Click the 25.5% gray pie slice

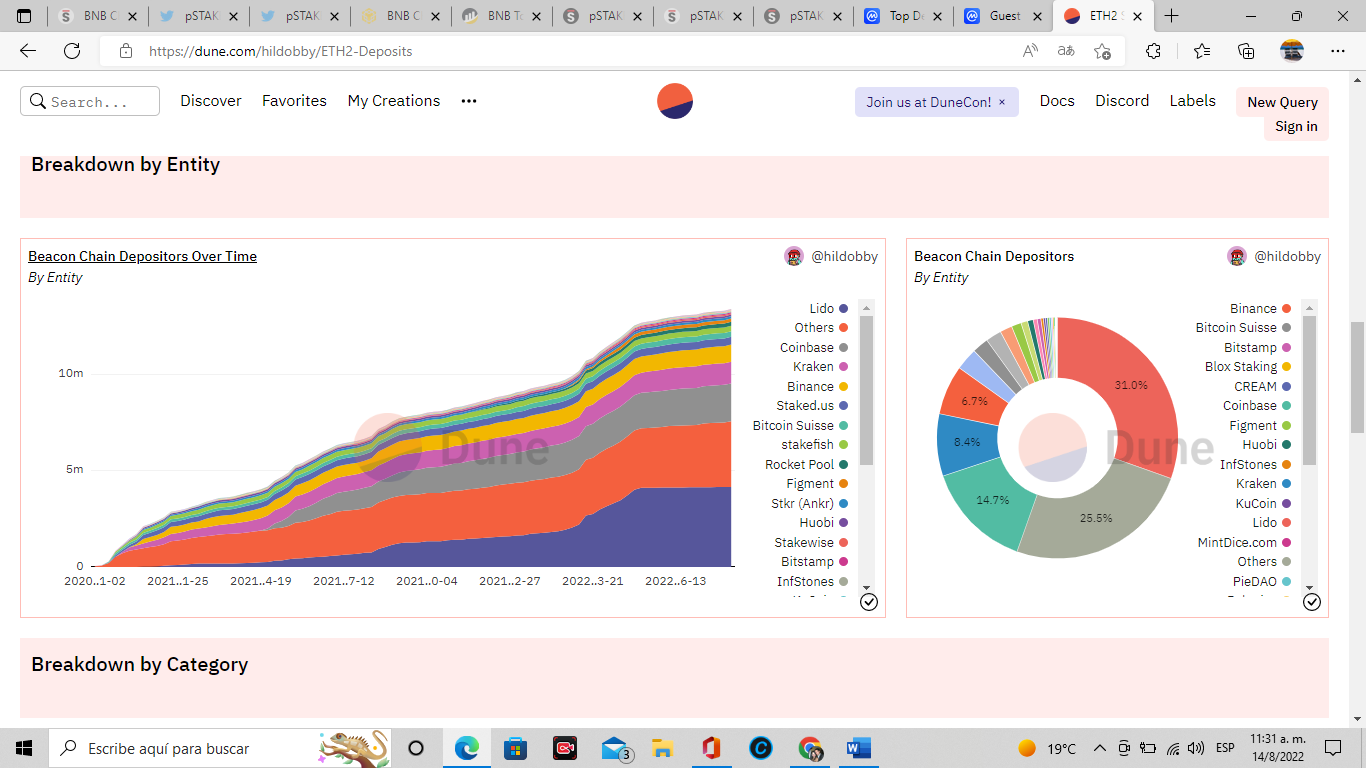[1095, 520]
